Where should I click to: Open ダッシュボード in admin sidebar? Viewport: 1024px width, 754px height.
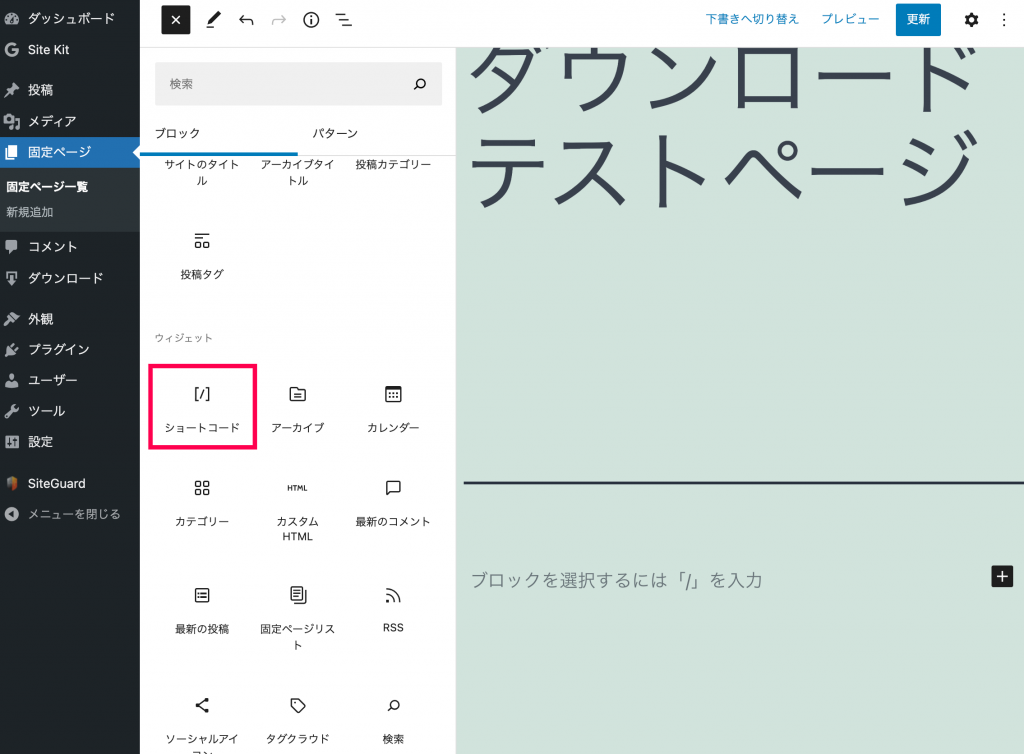(x=70, y=18)
